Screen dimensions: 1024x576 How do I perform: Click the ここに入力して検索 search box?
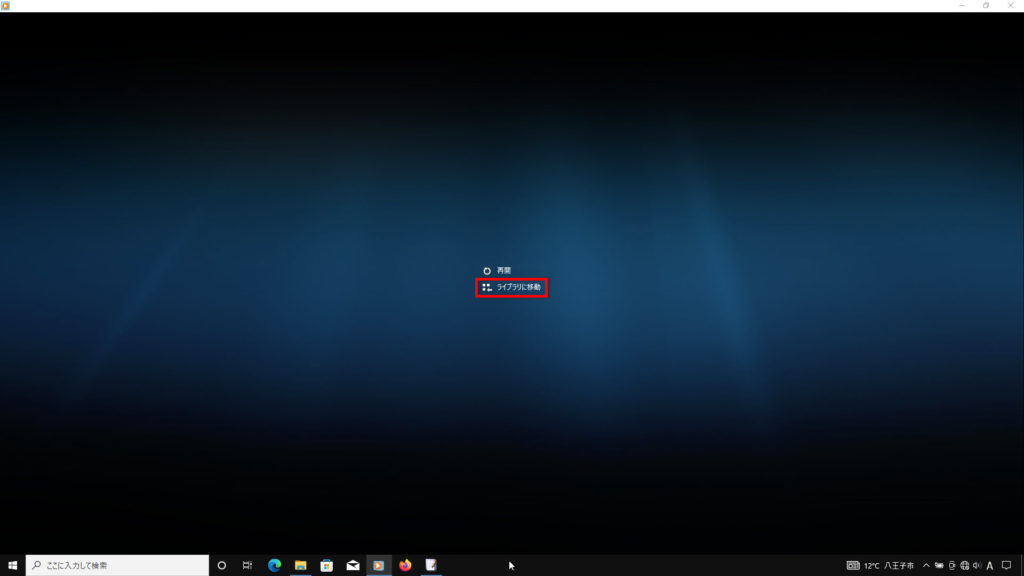pos(116,565)
